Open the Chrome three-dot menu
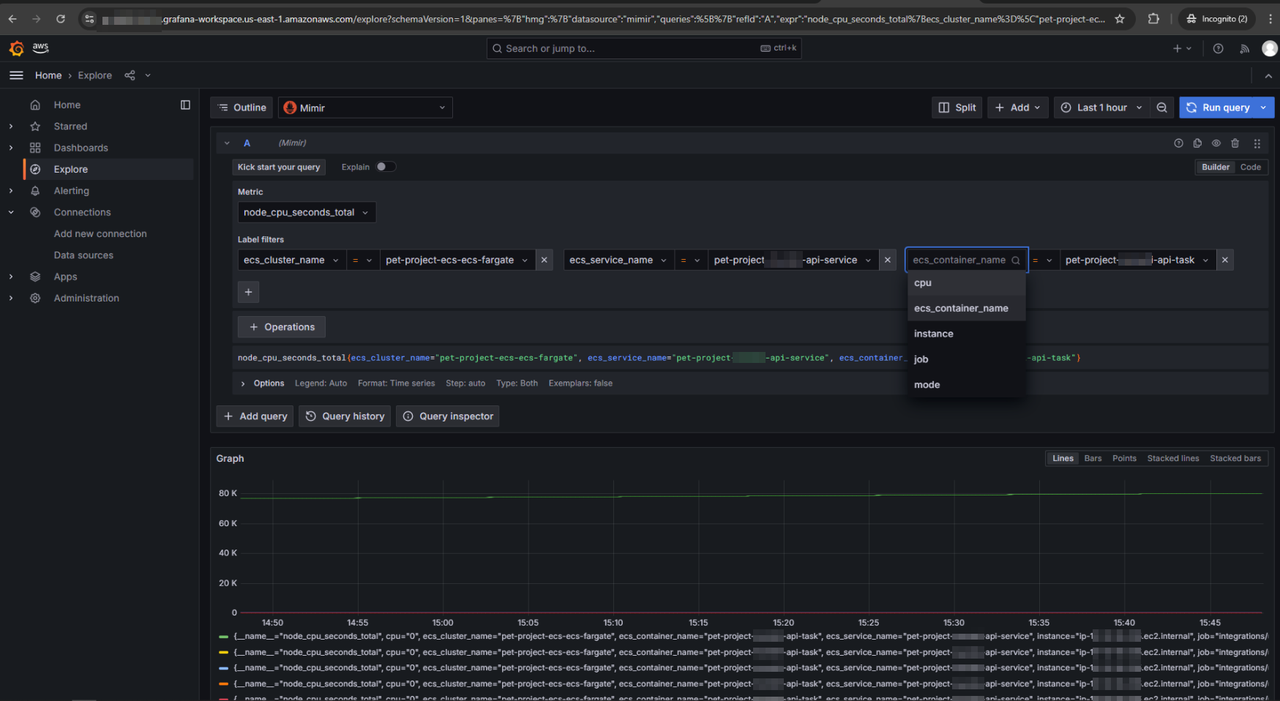The height and width of the screenshot is (701, 1280). point(1270,18)
